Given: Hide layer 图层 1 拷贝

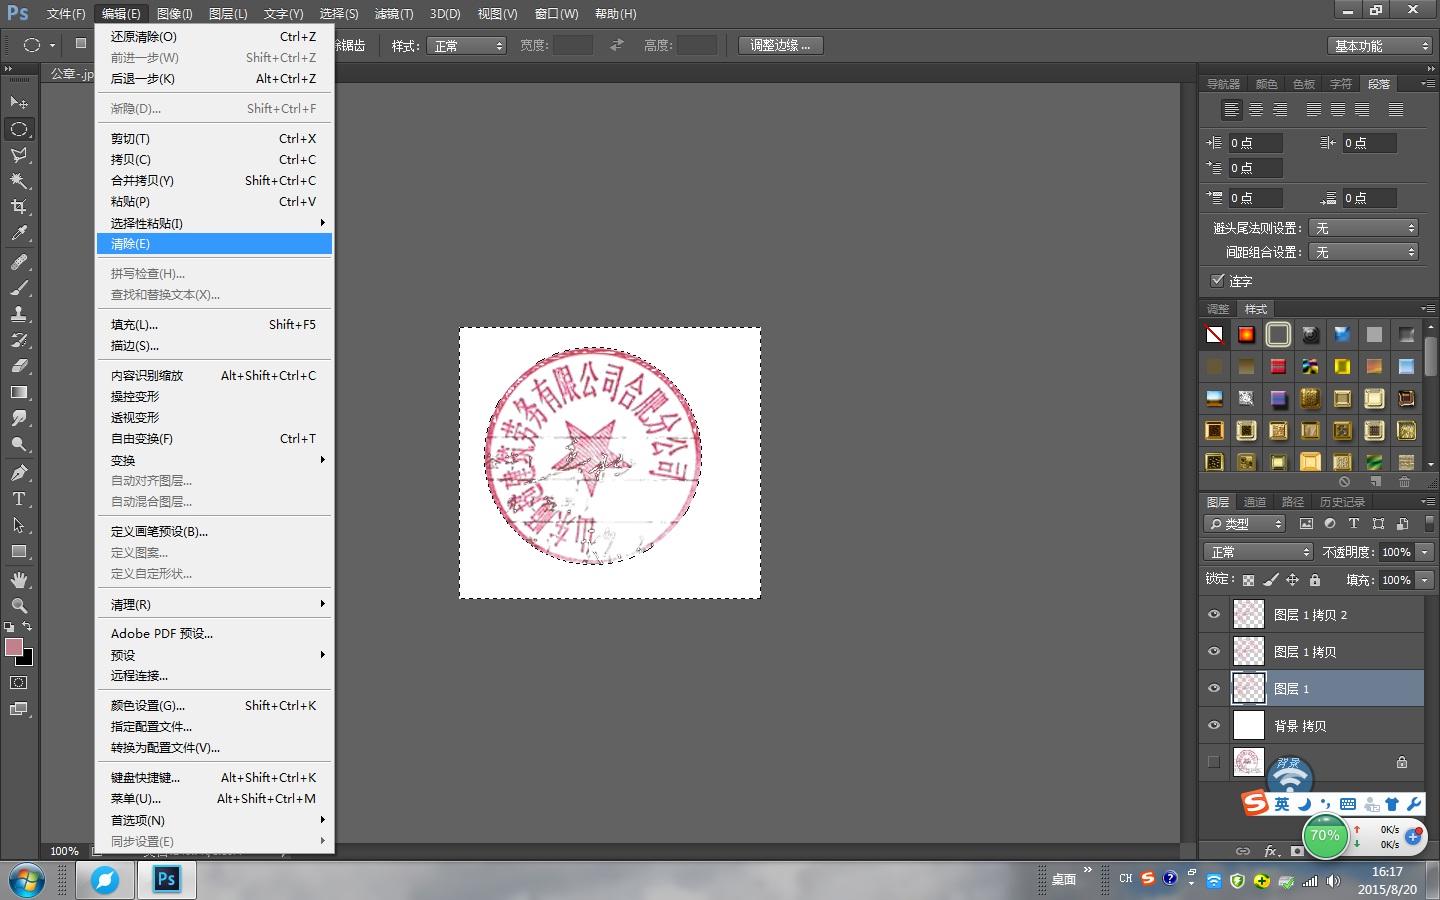Looking at the screenshot, I should click(1214, 652).
